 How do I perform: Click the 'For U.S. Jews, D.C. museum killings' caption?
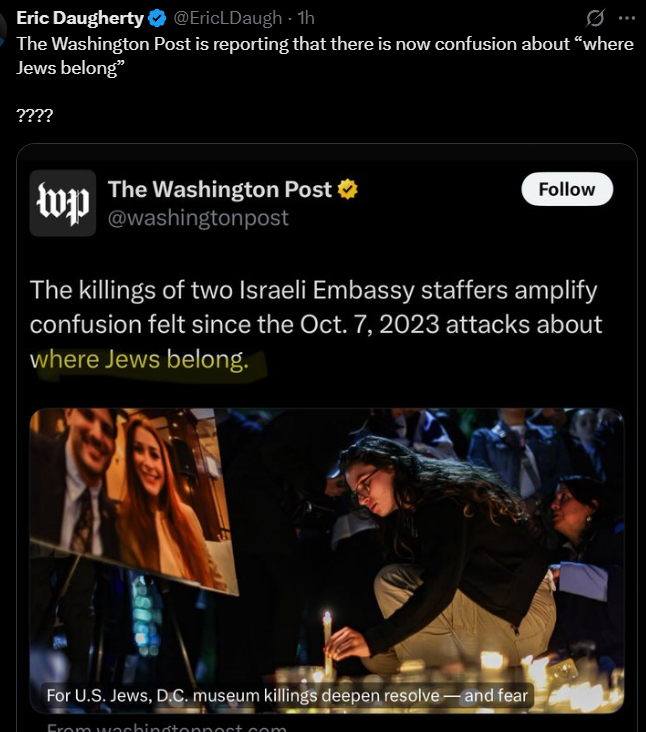287,695
